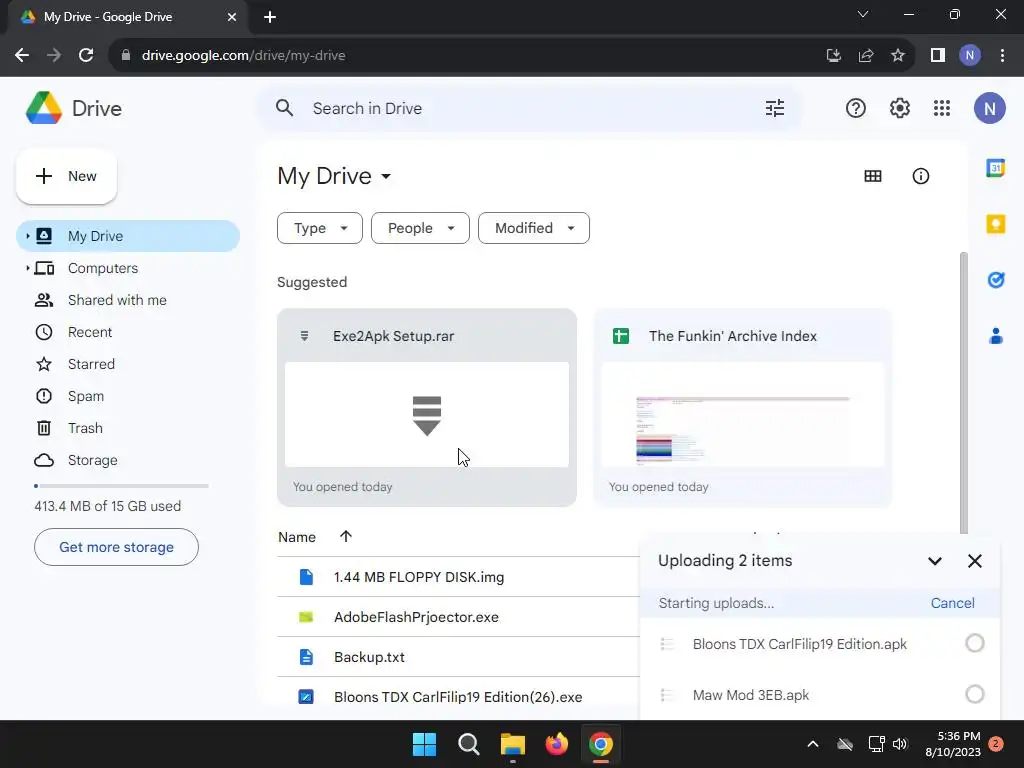Install Google Drive app icon in address bar
This screenshot has width=1024, height=768.
(x=833, y=56)
